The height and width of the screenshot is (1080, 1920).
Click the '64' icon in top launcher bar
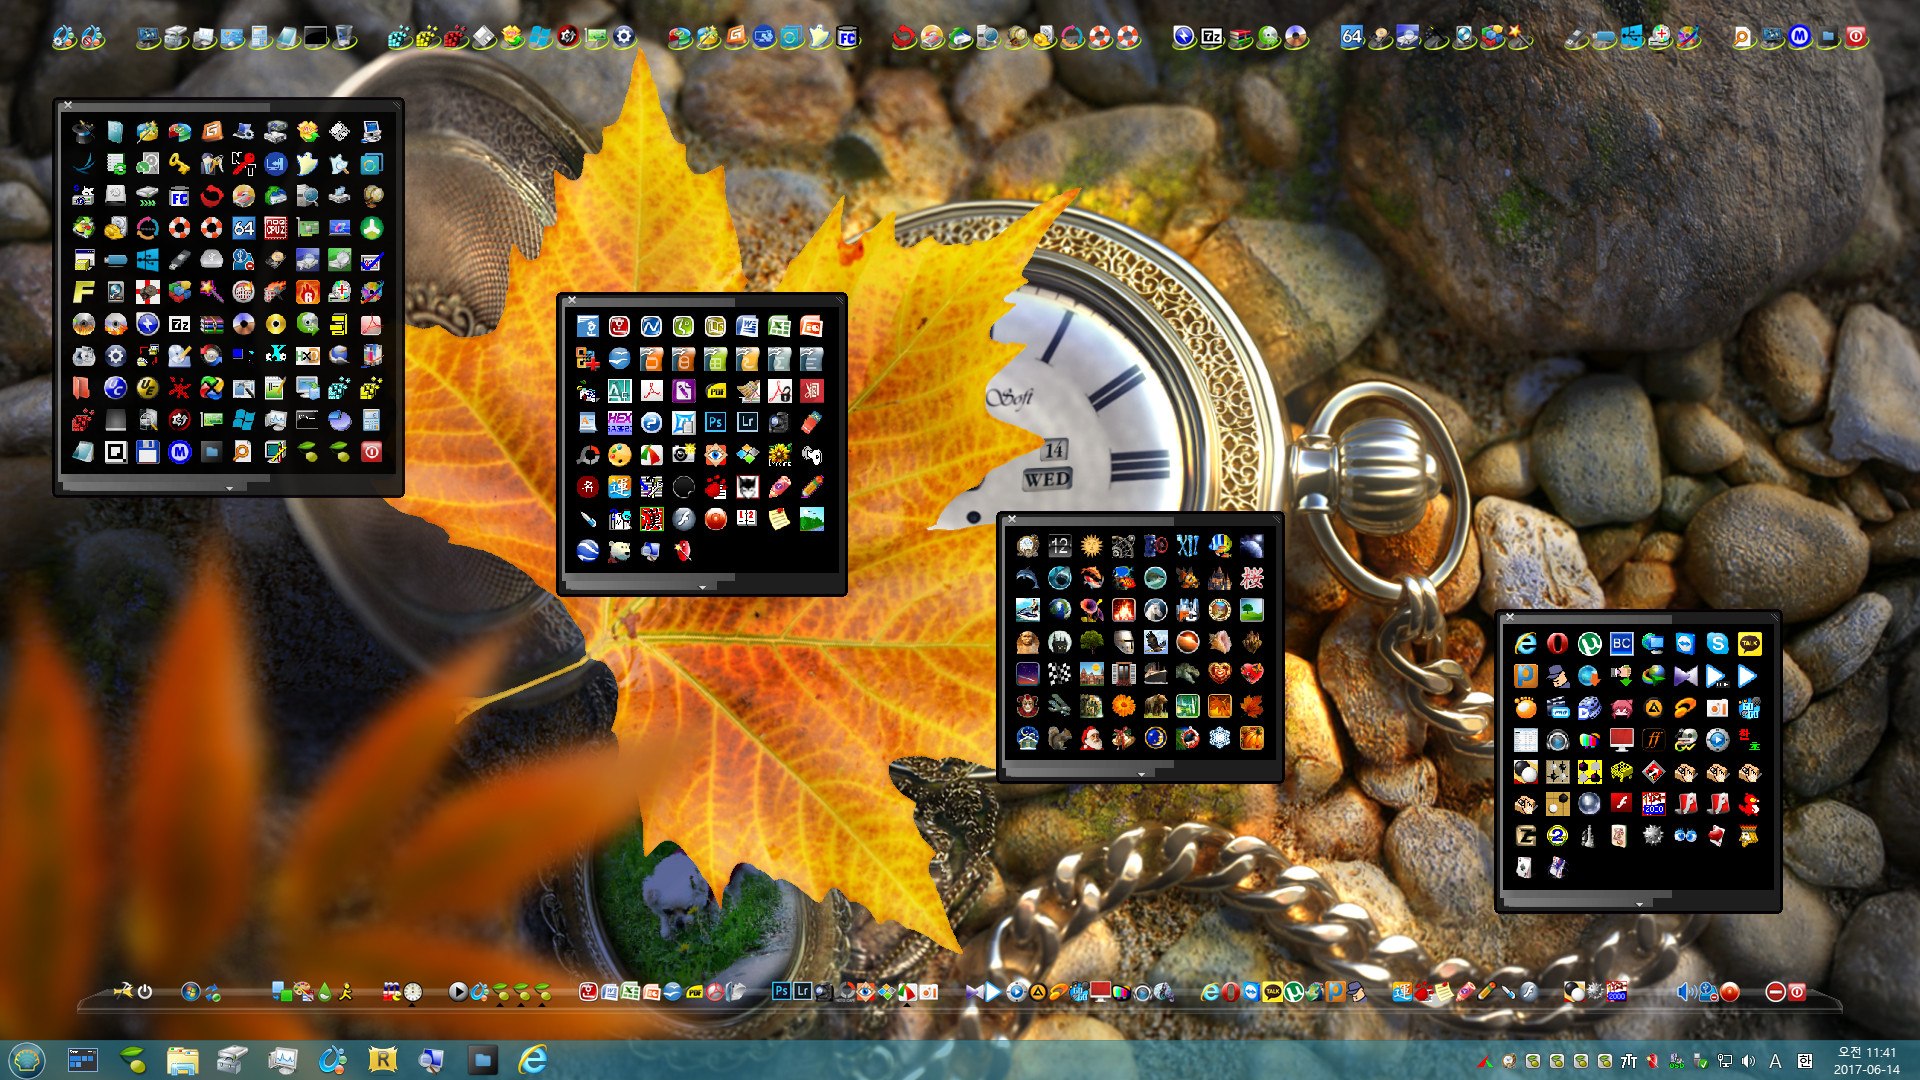(1352, 37)
